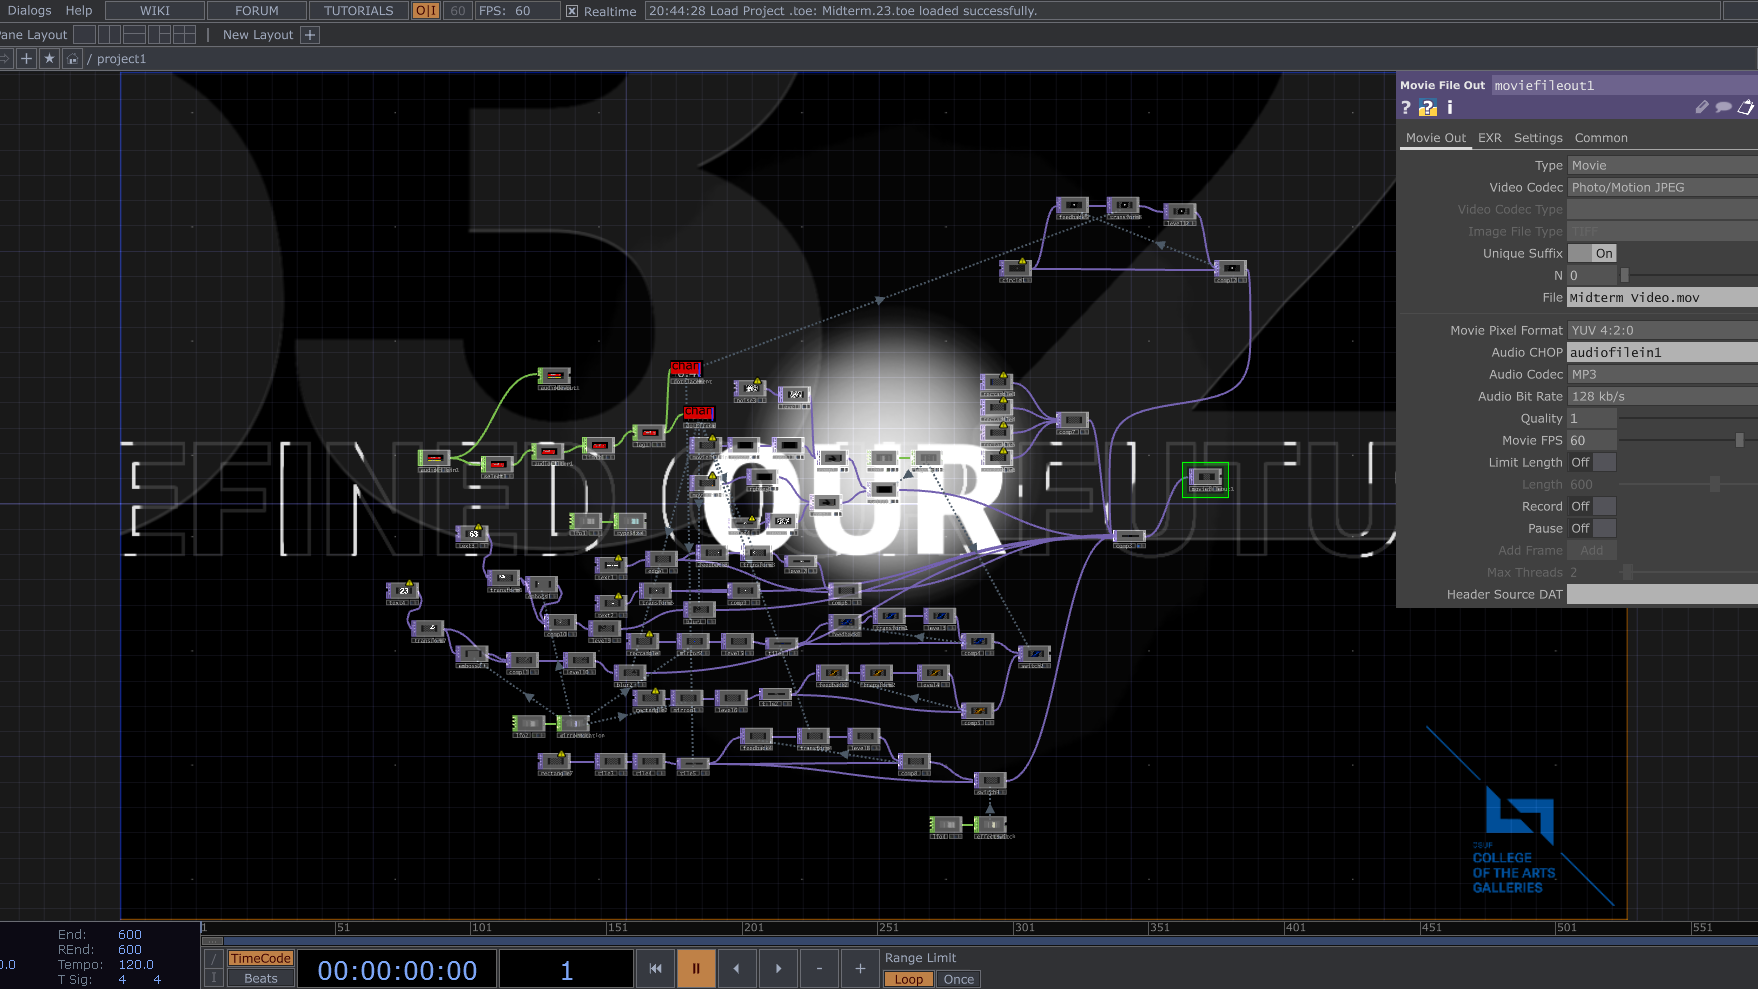Open the Python help icon
Image resolution: width=1758 pixels, height=989 pixels.
(x=1428, y=108)
